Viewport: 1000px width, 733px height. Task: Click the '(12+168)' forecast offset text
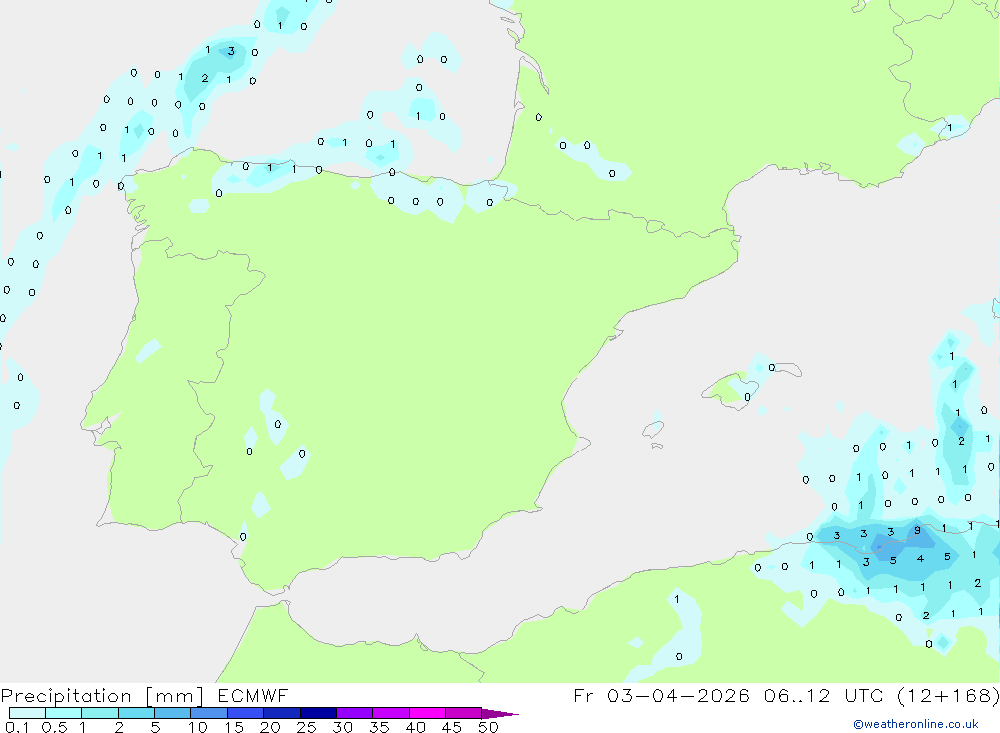coord(948,695)
